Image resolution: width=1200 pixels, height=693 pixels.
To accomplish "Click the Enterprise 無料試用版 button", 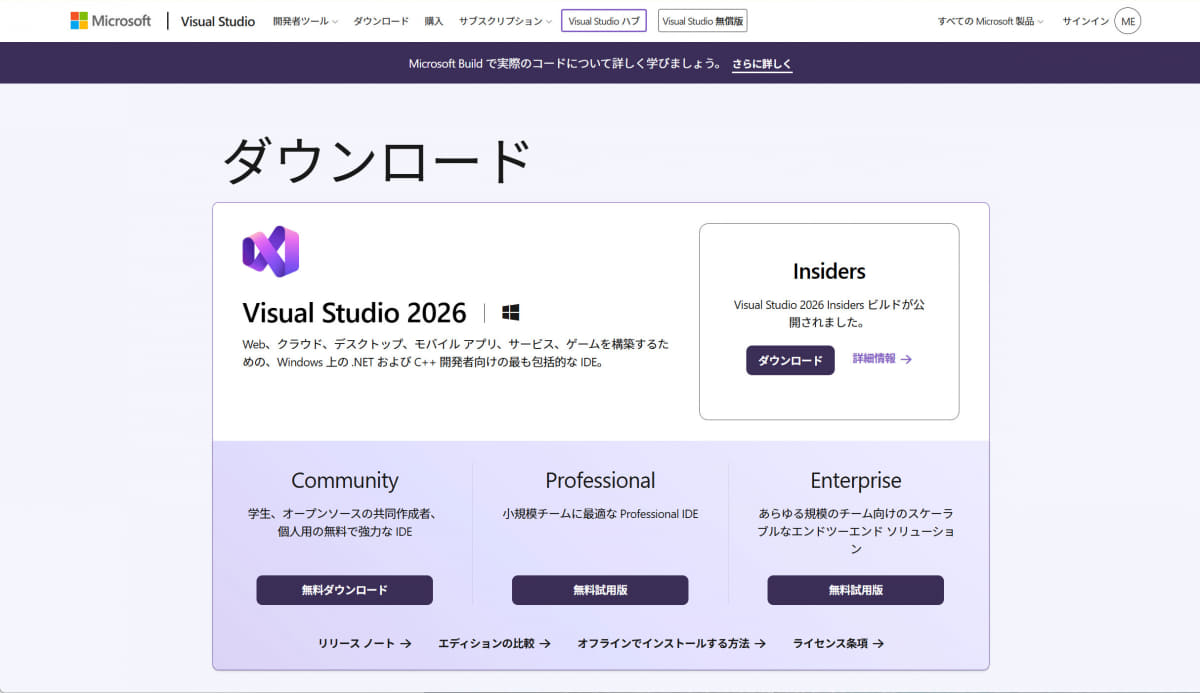I will 855,590.
